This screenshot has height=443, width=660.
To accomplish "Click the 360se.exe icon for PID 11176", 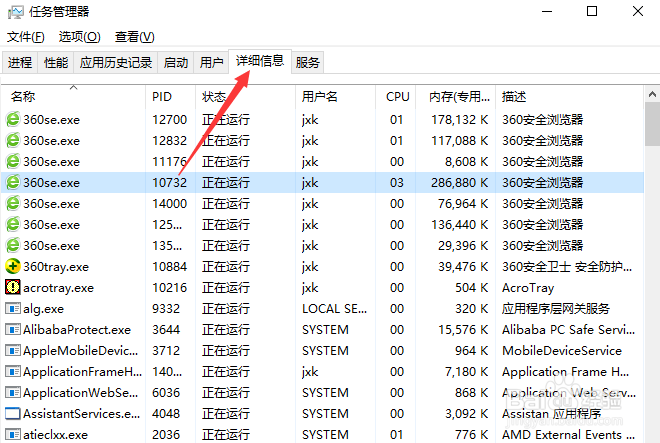I will (13, 161).
